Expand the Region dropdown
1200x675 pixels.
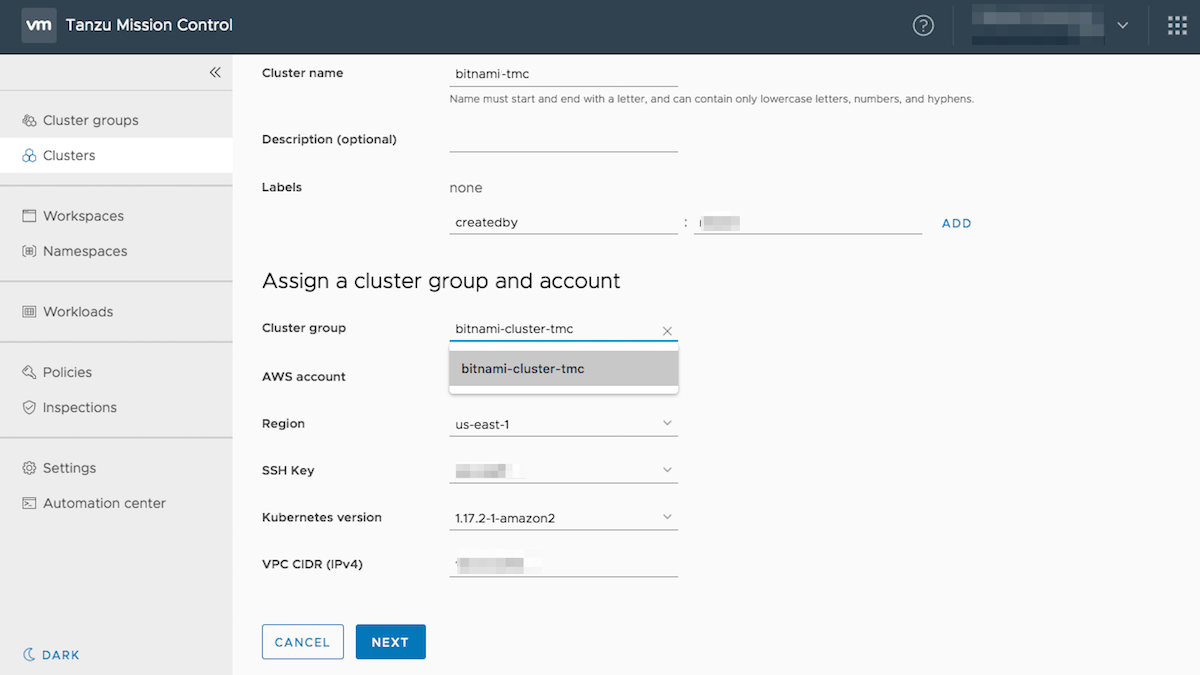pos(668,423)
